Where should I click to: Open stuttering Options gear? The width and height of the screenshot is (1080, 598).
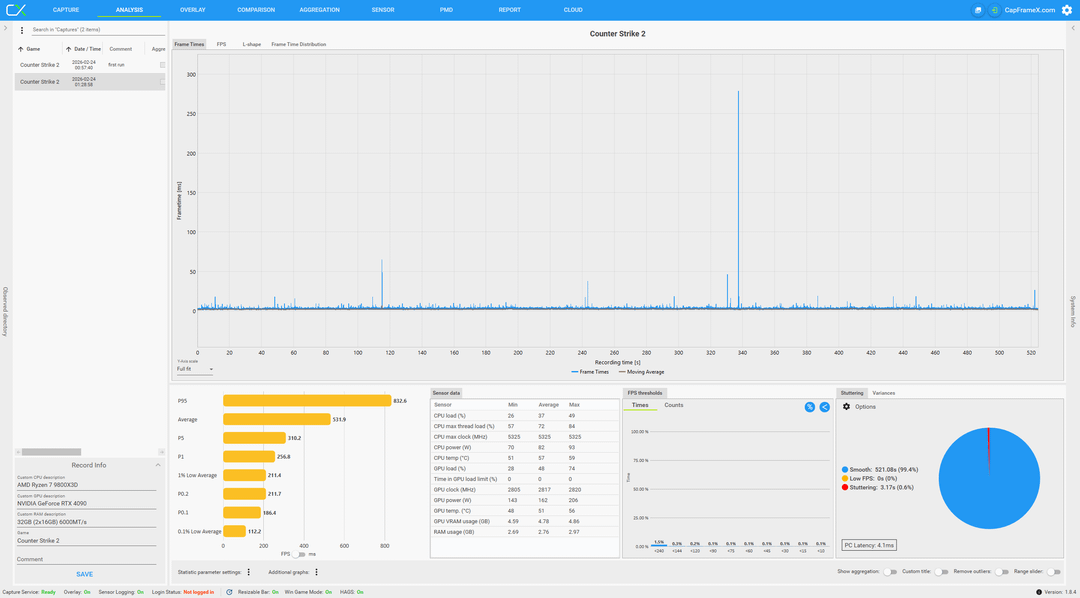(x=847, y=406)
